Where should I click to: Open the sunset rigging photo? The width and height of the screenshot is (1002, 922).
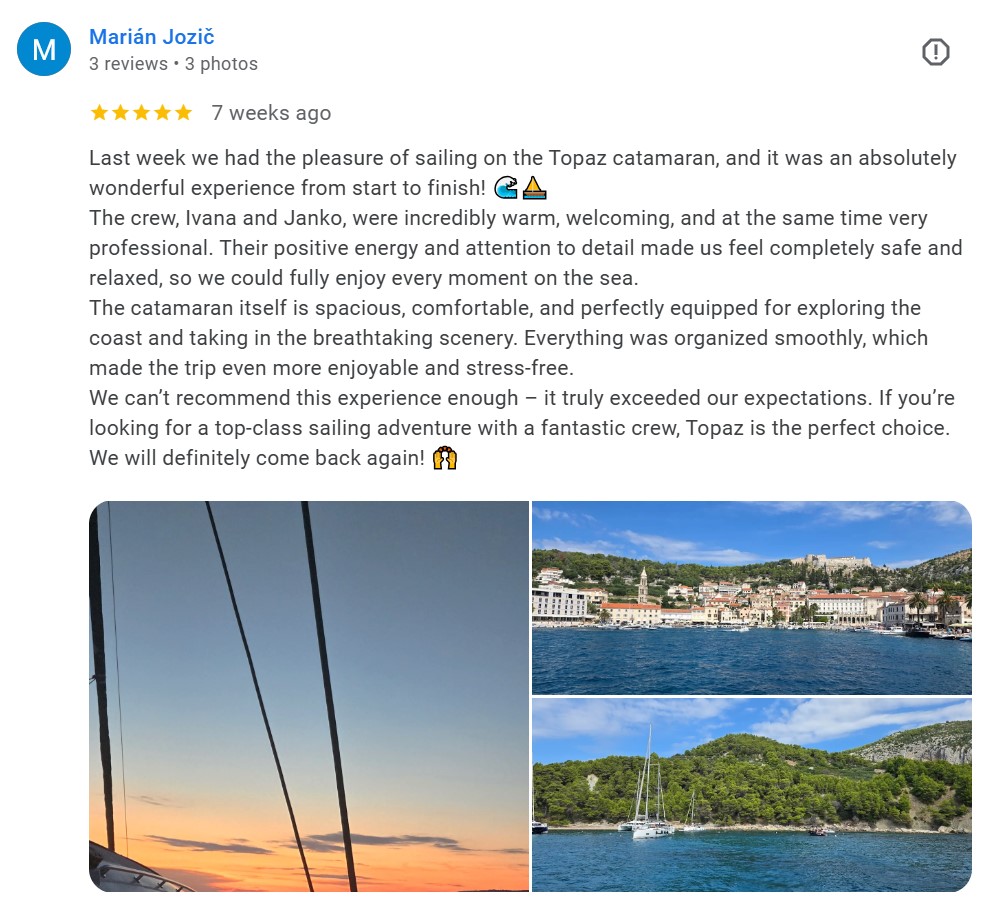coord(308,696)
